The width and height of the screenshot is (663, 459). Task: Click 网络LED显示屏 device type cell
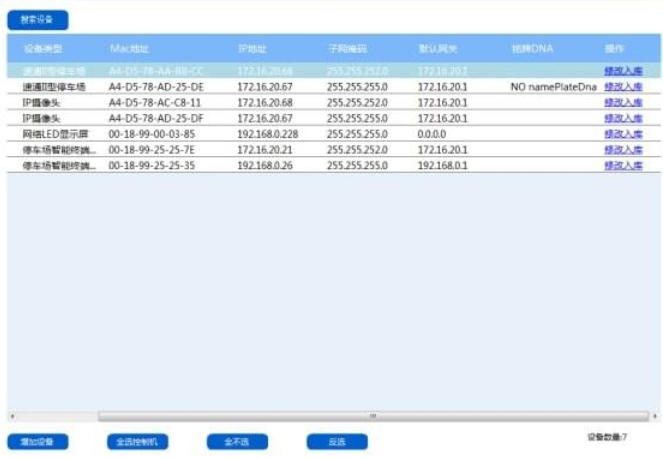pos(55,134)
